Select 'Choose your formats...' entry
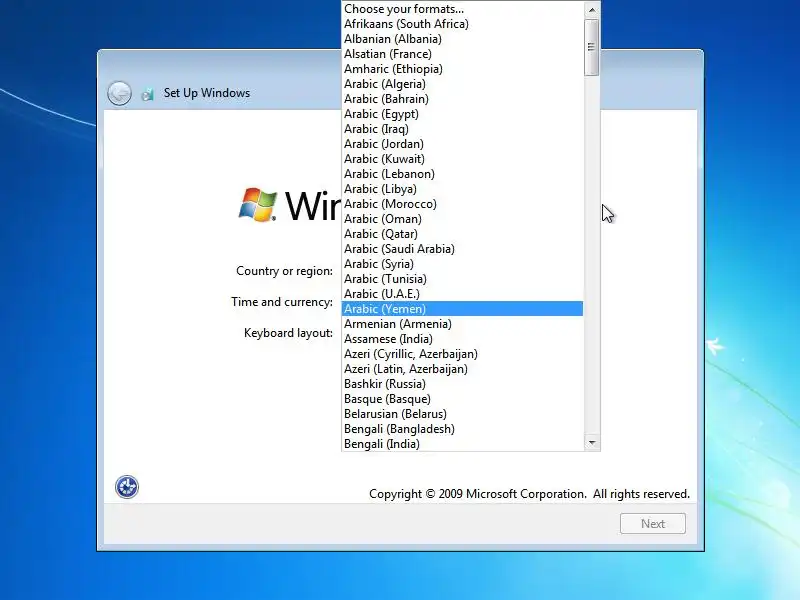This screenshot has height=600, width=800. pyautogui.click(x=462, y=9)
